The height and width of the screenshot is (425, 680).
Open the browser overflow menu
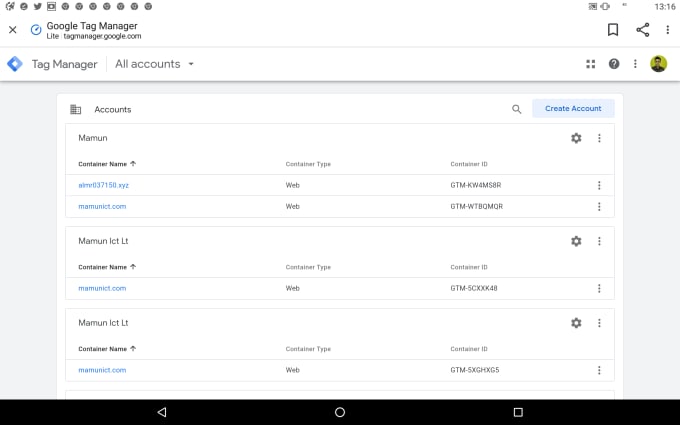click(667, 30)
